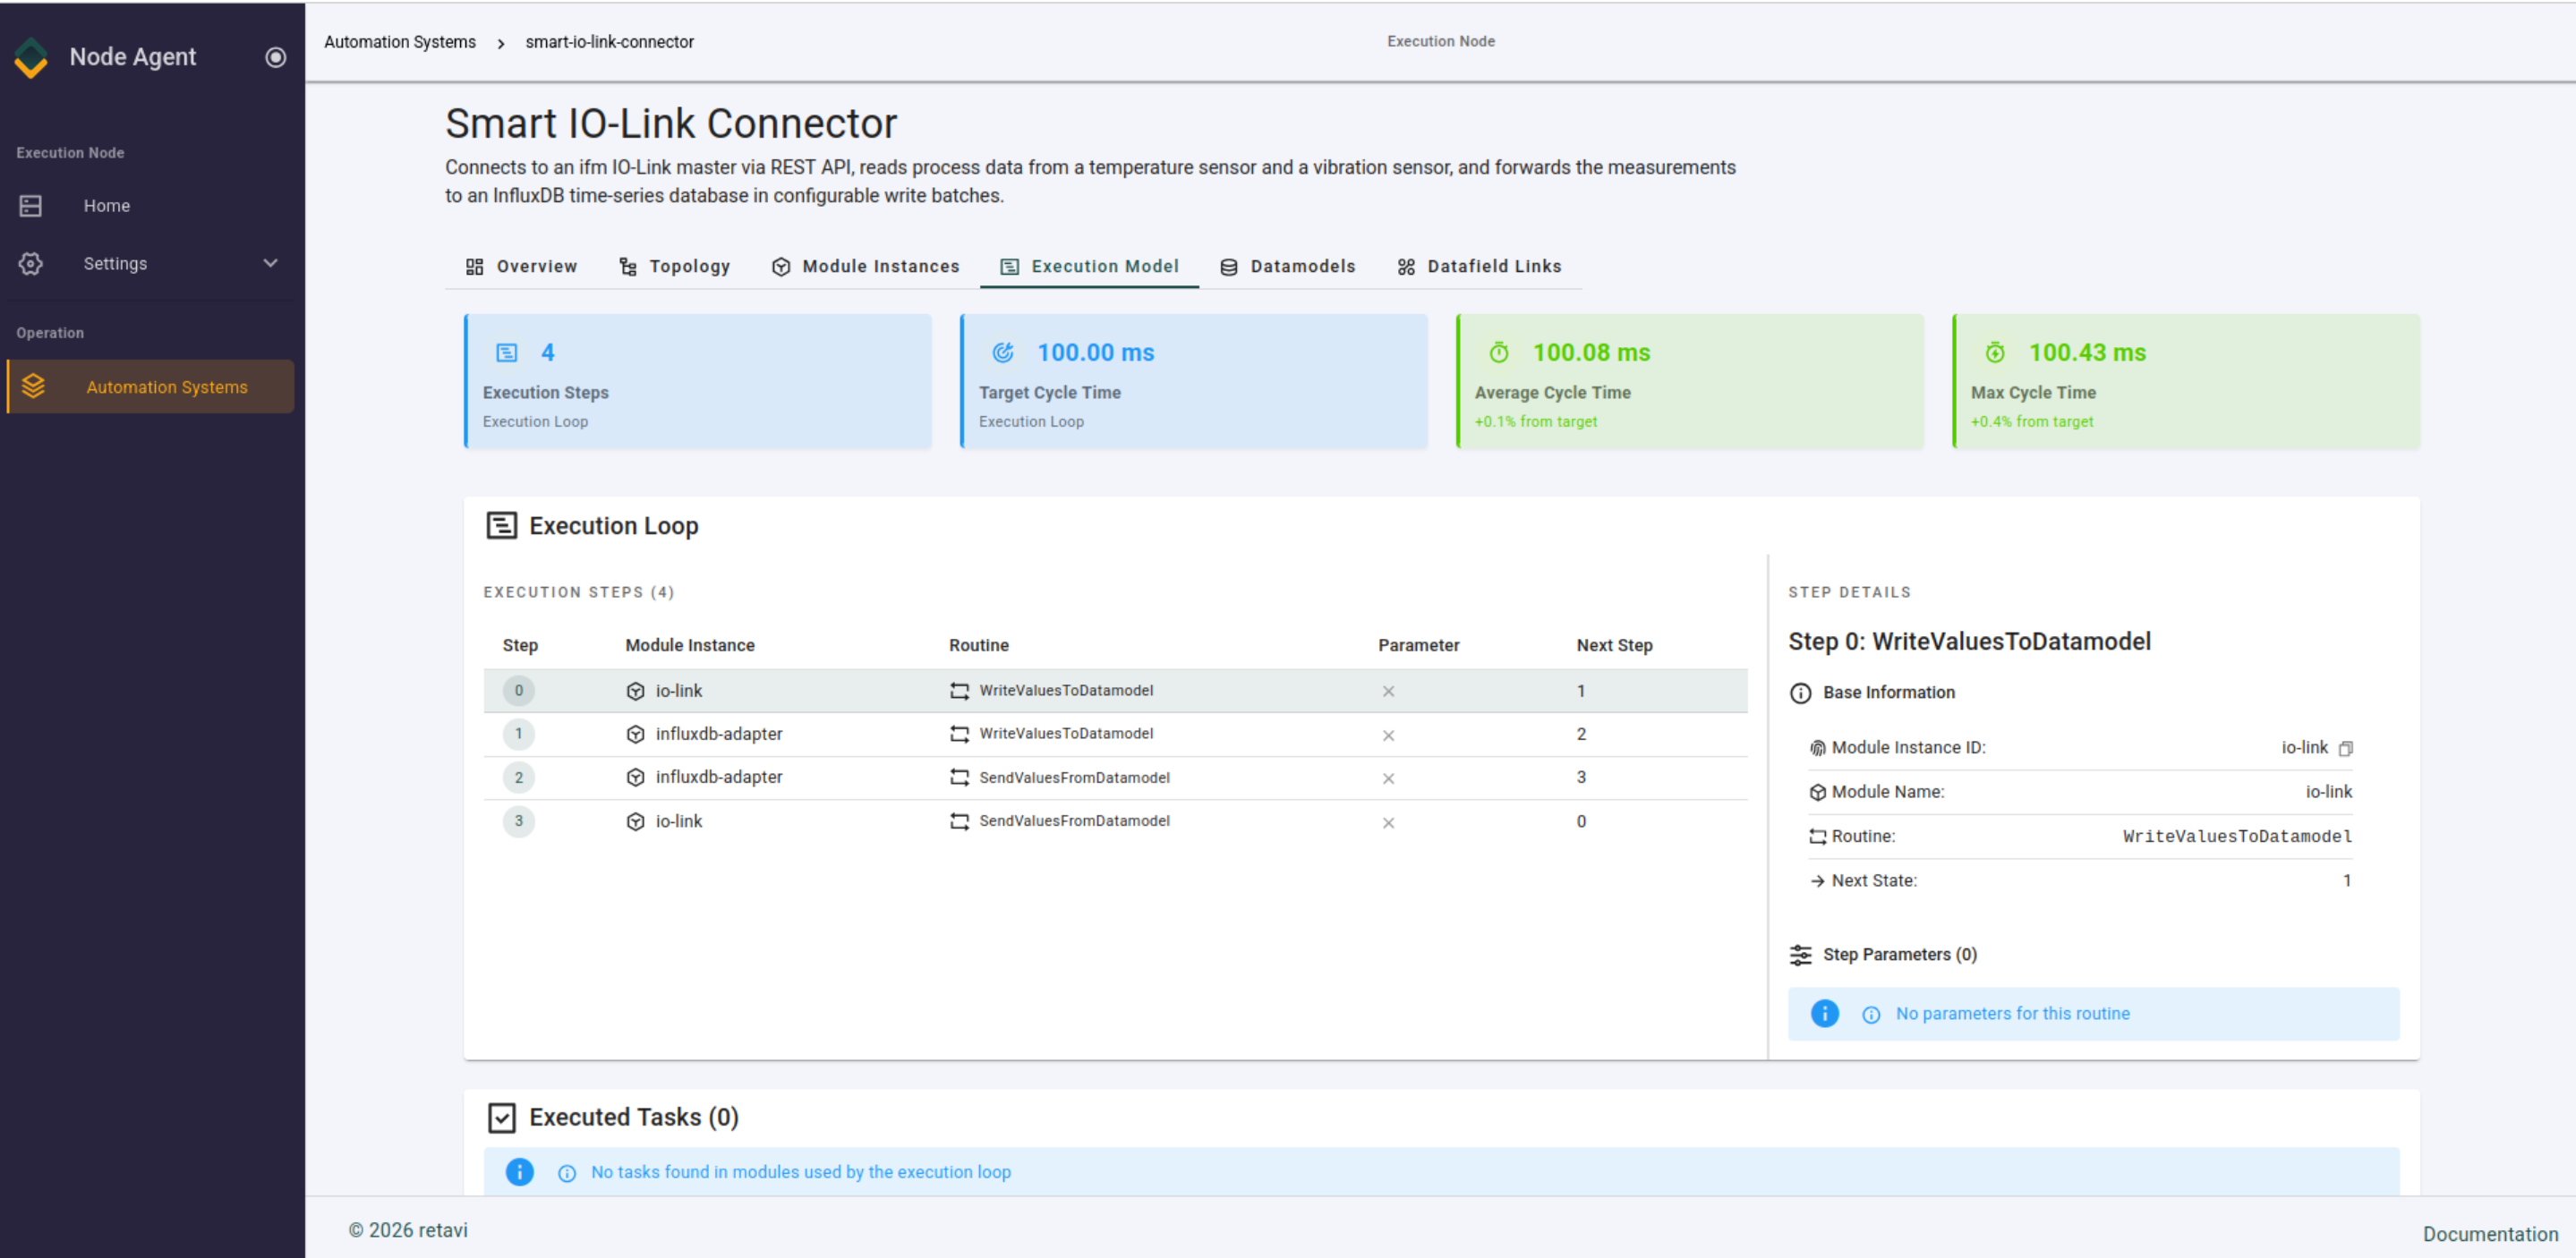
Task: Select step 3 io-link row
Action: click(1115, 822)
